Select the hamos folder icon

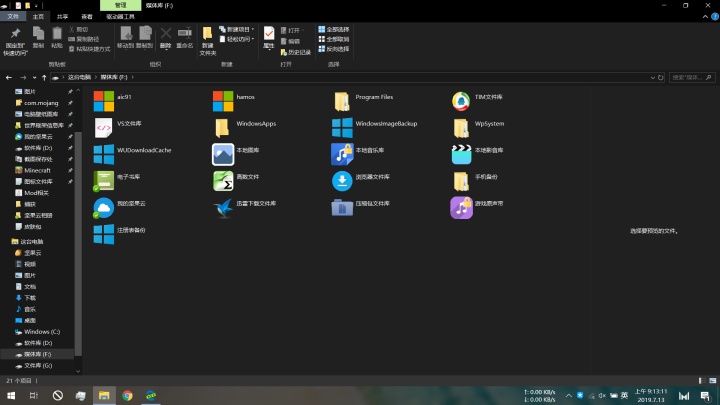(223, 101)
